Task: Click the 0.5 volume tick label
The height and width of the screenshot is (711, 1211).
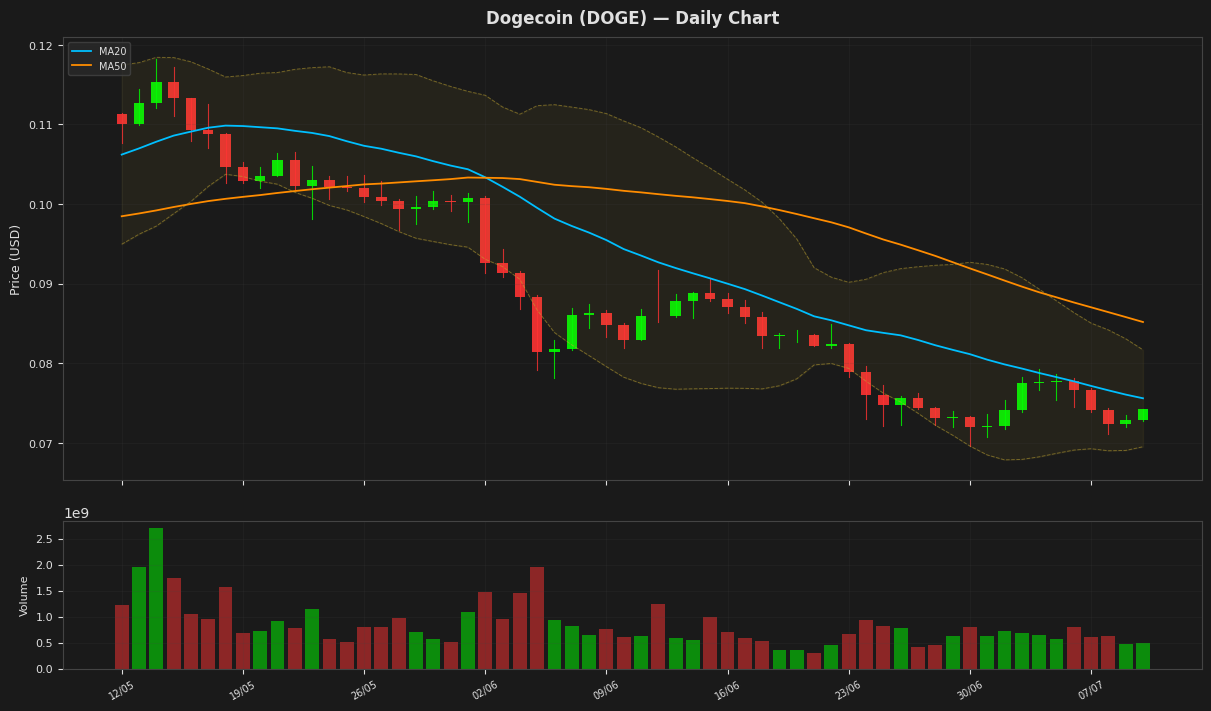Action: tap(46, 643)
